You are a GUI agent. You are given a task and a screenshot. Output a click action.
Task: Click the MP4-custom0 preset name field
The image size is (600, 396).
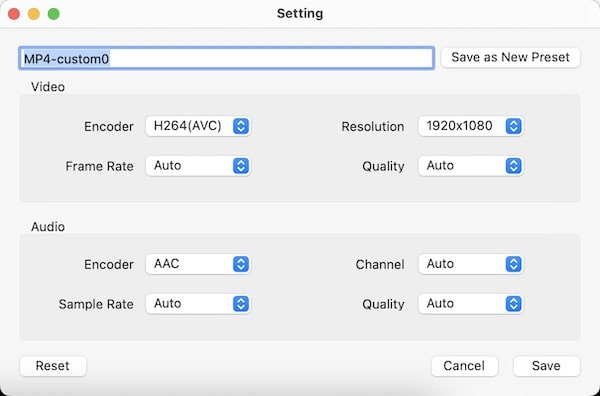pyautogui.click(x=227, y=58)
